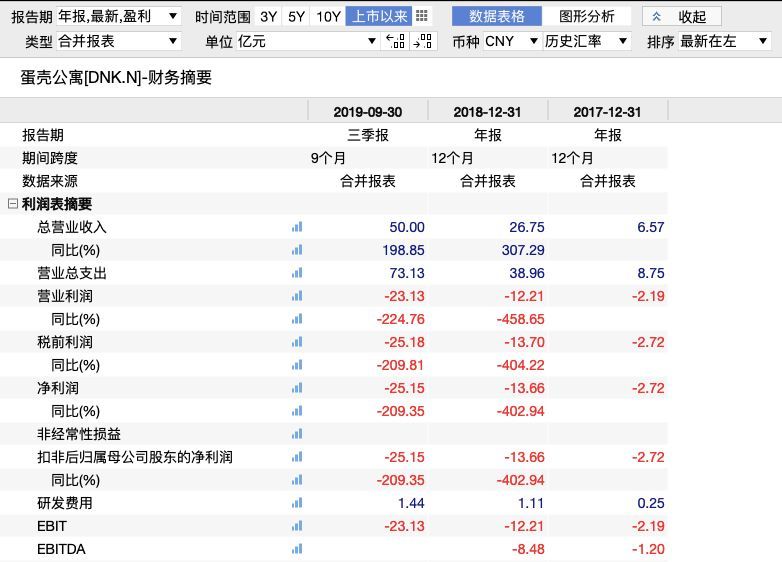Open chart icon for 研发费用 row
This screenshot has height=562, width=782.
point(297,503)
